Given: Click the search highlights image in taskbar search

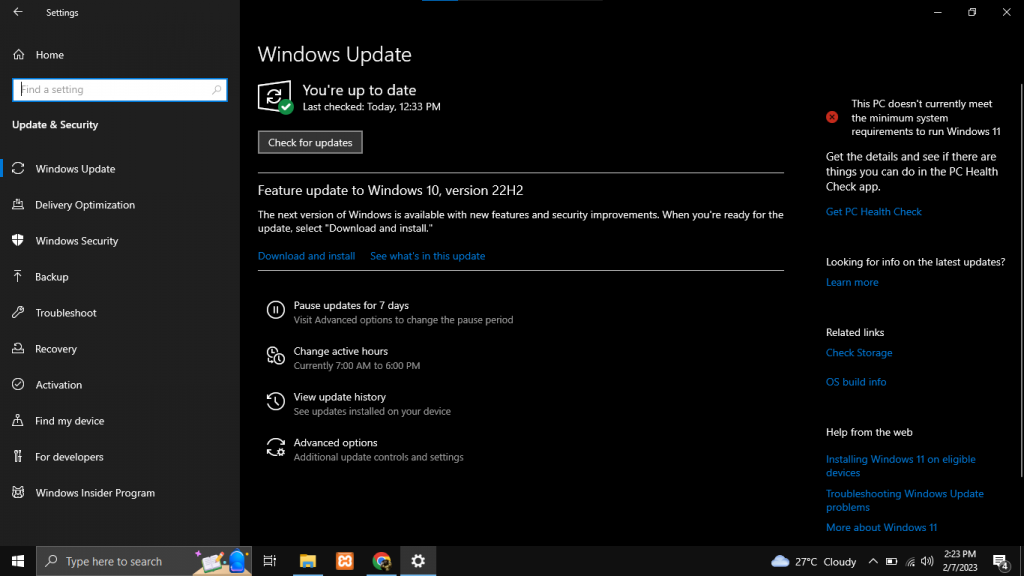Looking at the screenshot, I should click(x=223, y=561).
